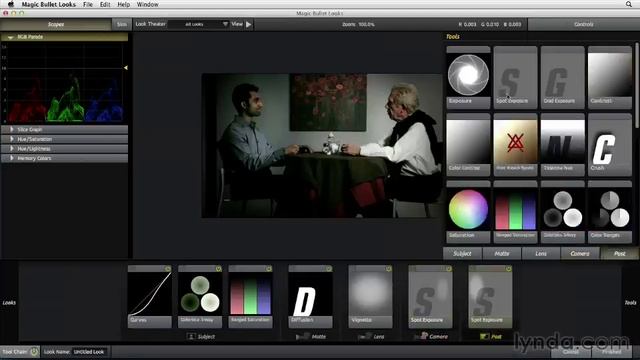Select the Diffusion tool in the chain
640x360 pixels.
pos(310,297)
